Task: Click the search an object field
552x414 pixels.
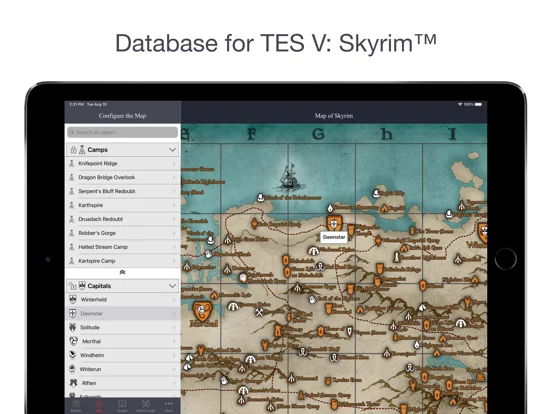Action: [123, 132]
